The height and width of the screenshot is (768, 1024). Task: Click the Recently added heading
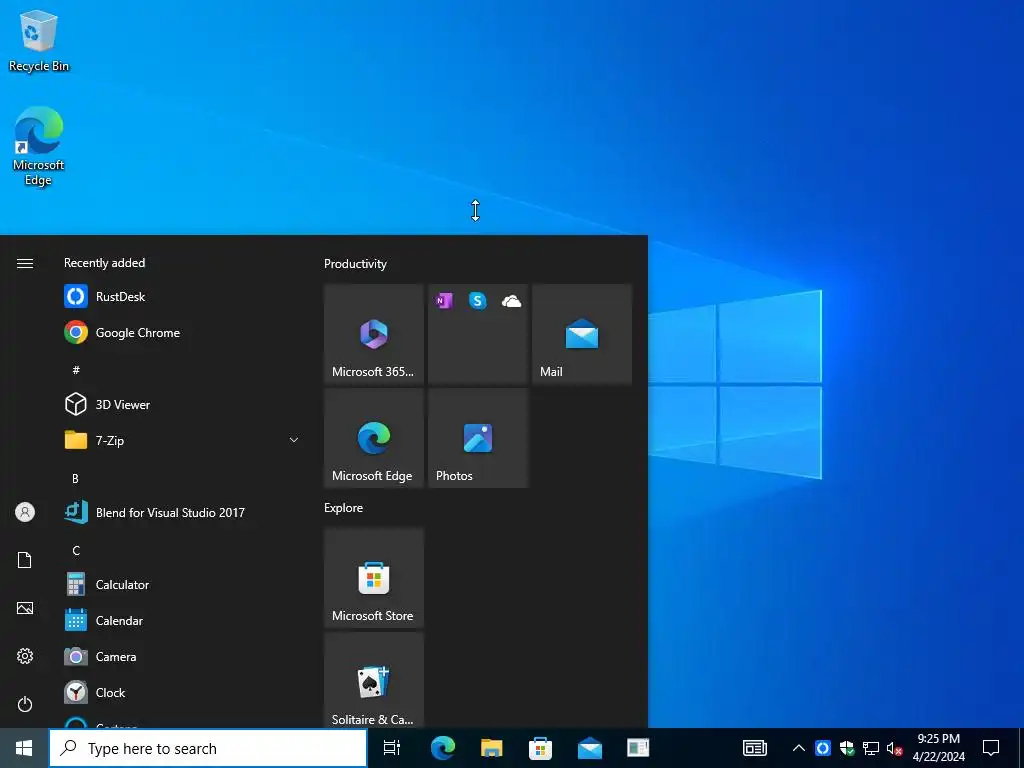[104, 263]
